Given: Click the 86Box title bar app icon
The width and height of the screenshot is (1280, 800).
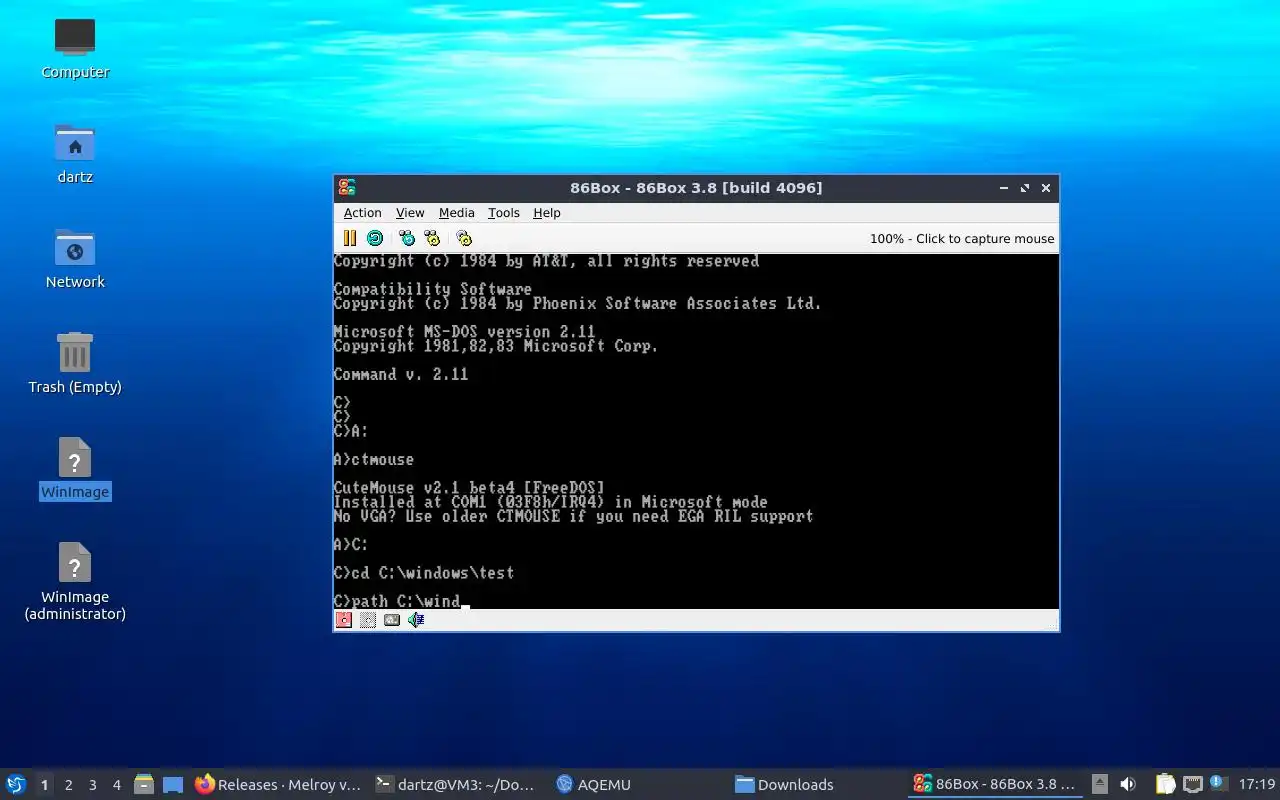Looking at the screenshot, I should pyautogui.click(x=347, y=188).
